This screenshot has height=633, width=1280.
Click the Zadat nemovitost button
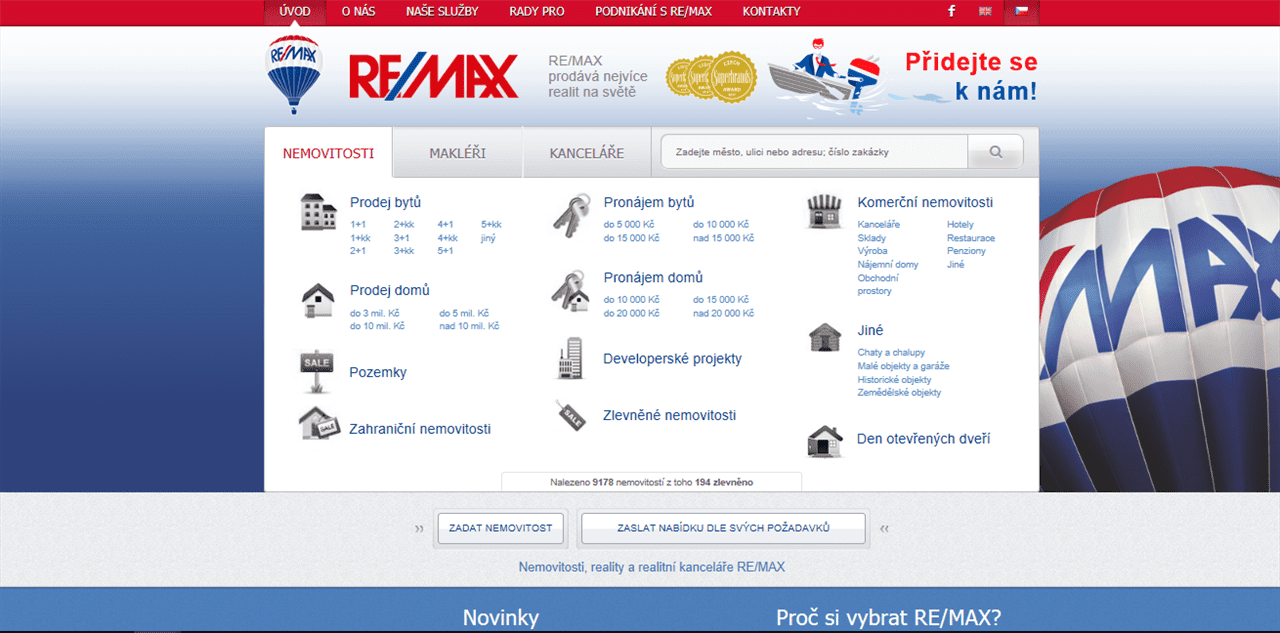(x=501, y=528)
